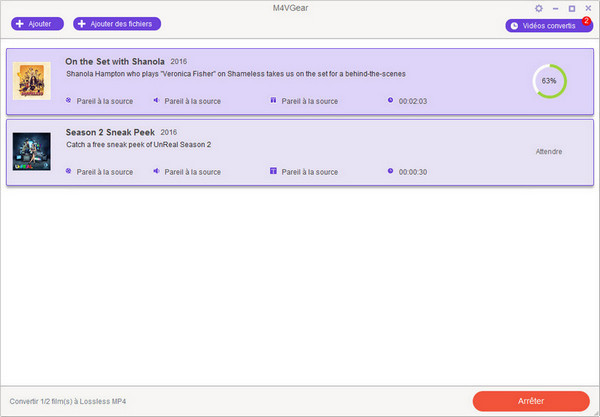Open the Vidéos convertis history
The height and width of the screenshot is (417, 600).
point(549,26)
